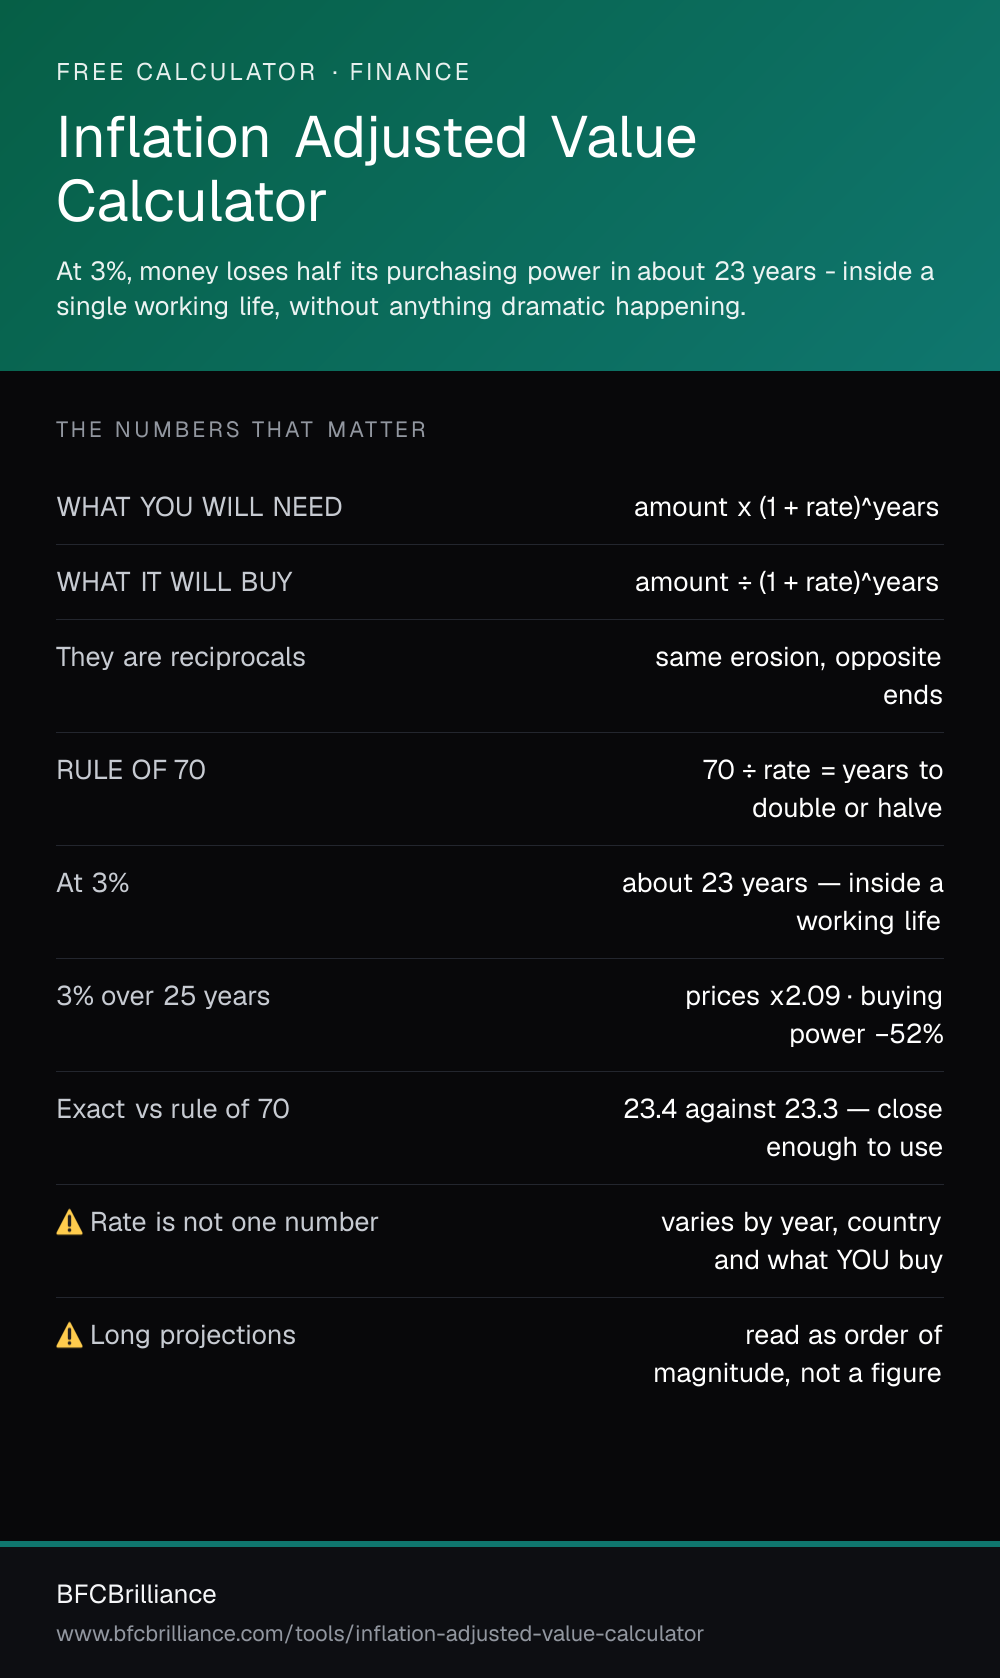
Task: Select the RULE OF 70 row label
Action: pos(131,770)
